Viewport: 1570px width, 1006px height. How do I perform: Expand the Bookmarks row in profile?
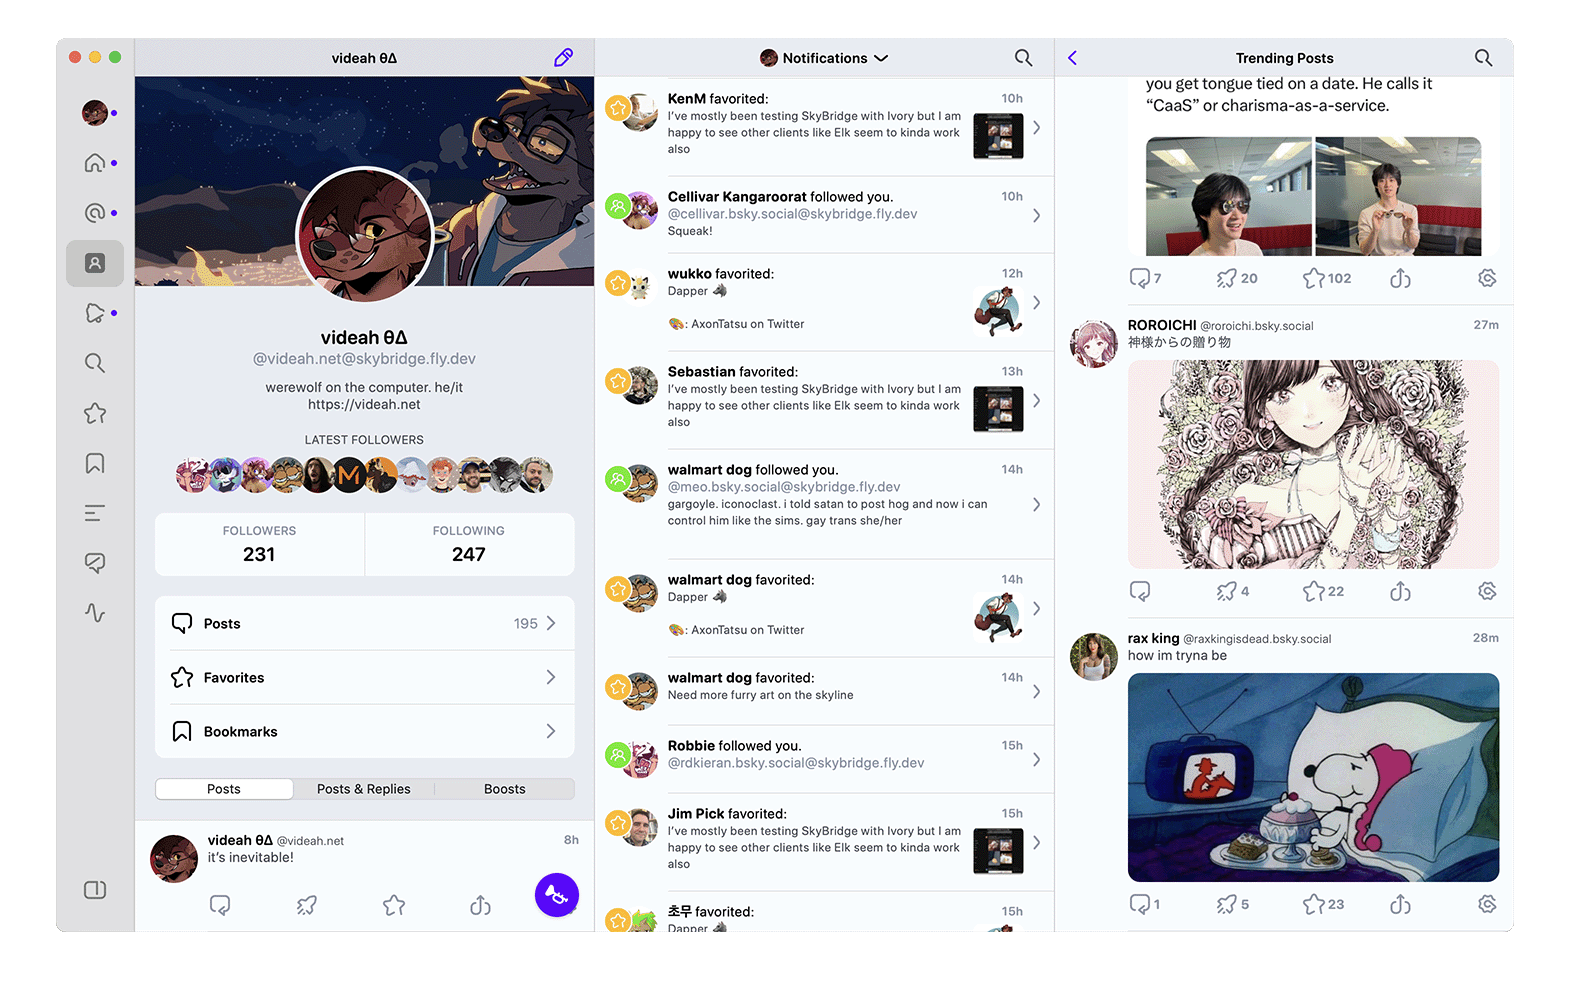click(x=364, y=731)
